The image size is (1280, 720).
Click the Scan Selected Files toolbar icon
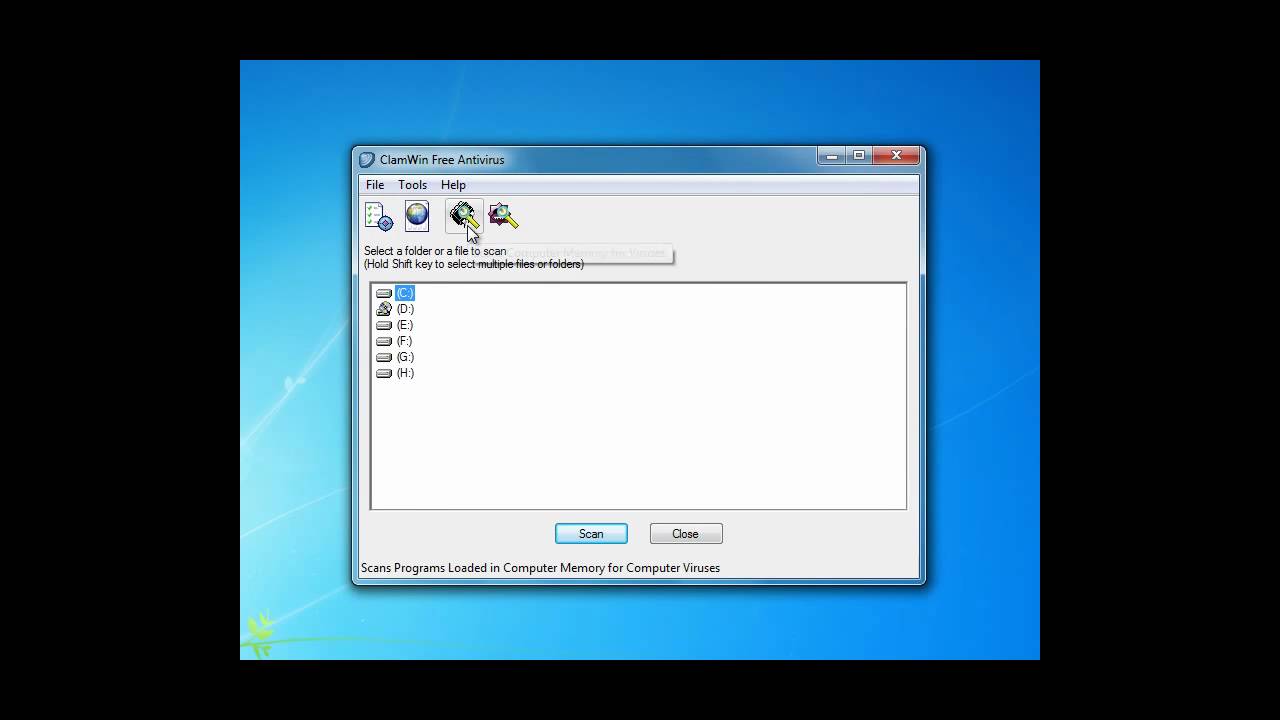[x=503, y=216]
